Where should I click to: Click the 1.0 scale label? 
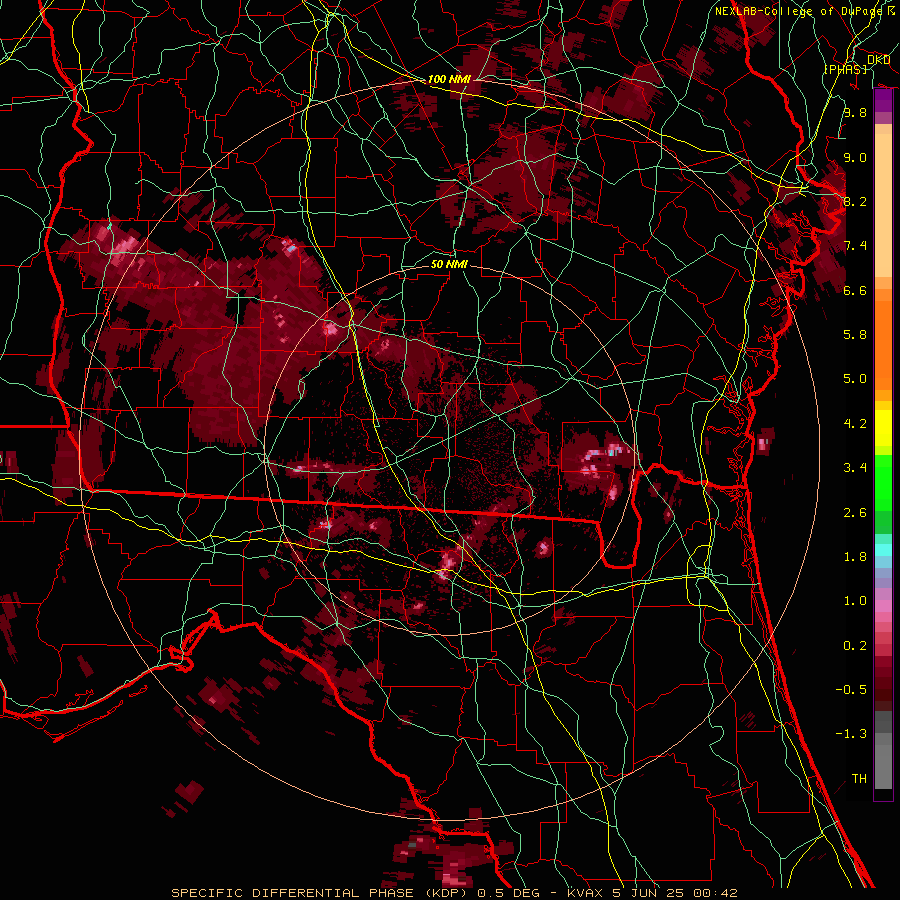point(855,601)
